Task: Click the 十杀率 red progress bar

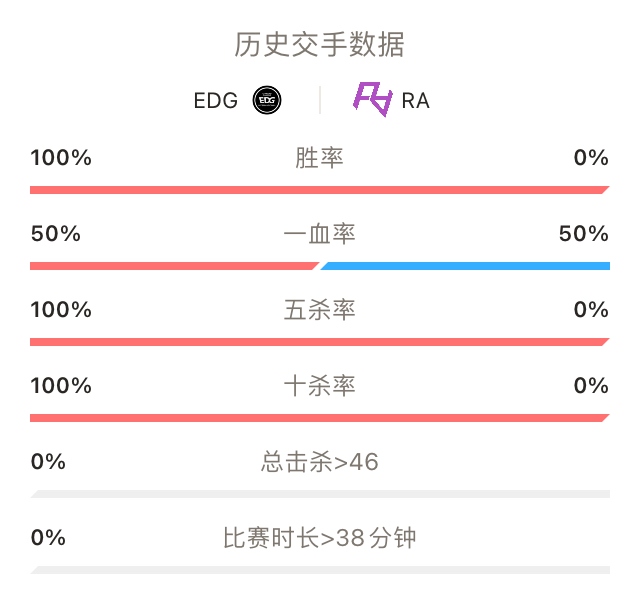Action: pyautogui.click(x=320, y=418)
